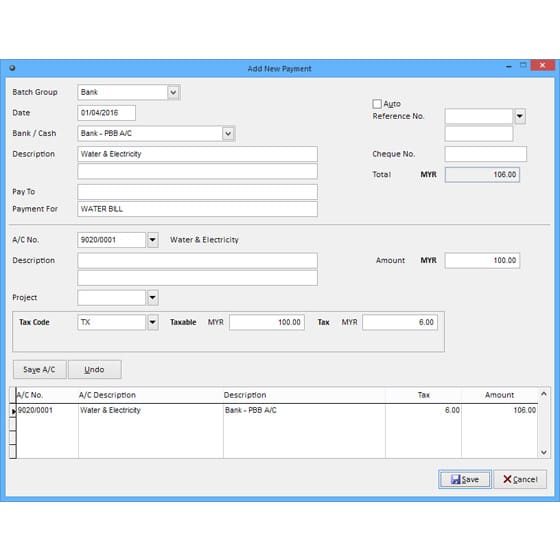Click the Save A/C button
Screen dimensions: 560x560
(x=40, y=369)
